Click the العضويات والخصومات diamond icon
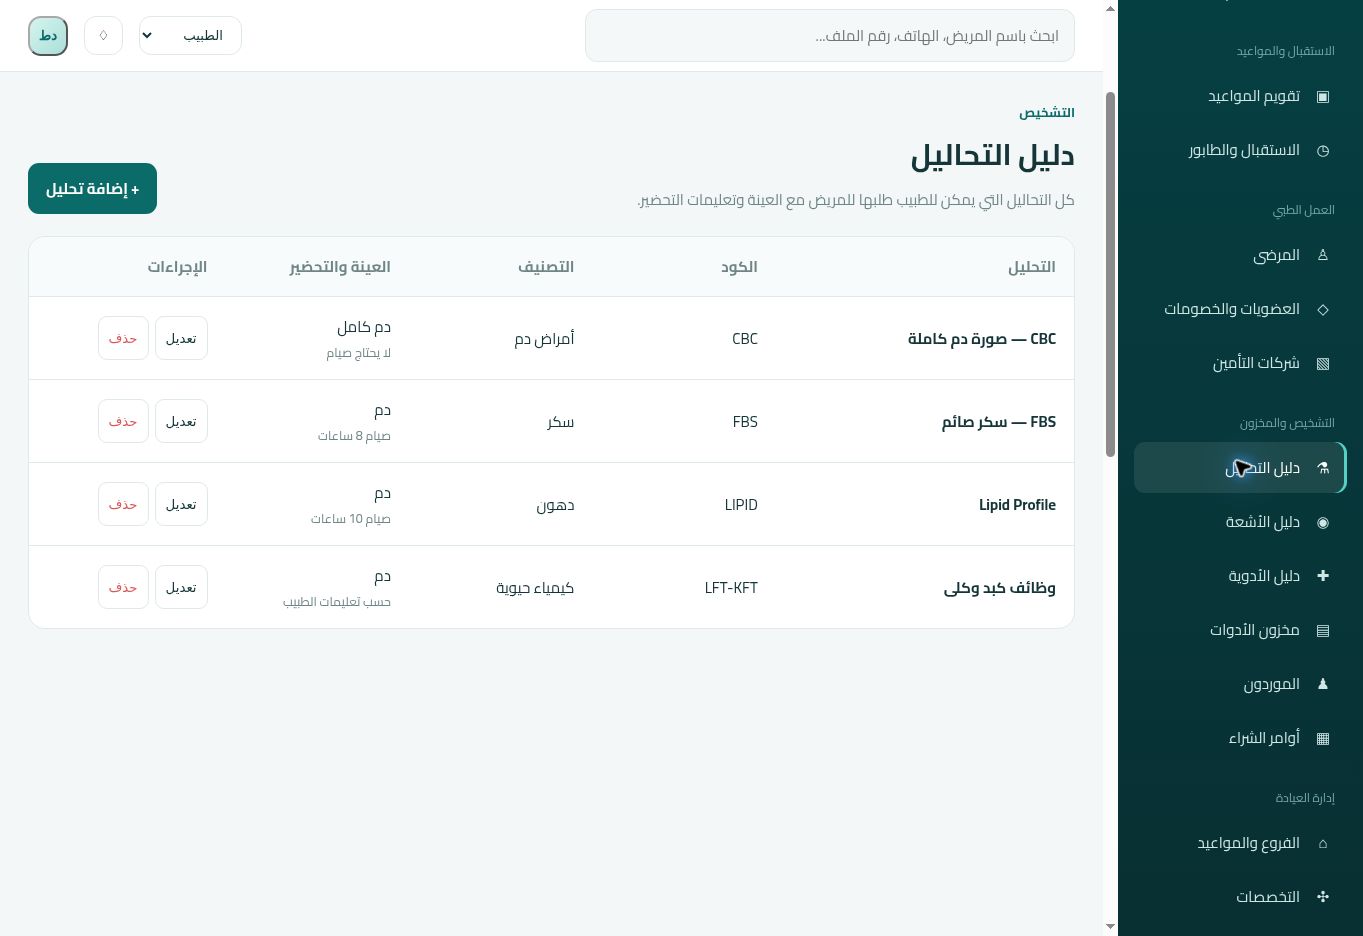 (1323, 309)
